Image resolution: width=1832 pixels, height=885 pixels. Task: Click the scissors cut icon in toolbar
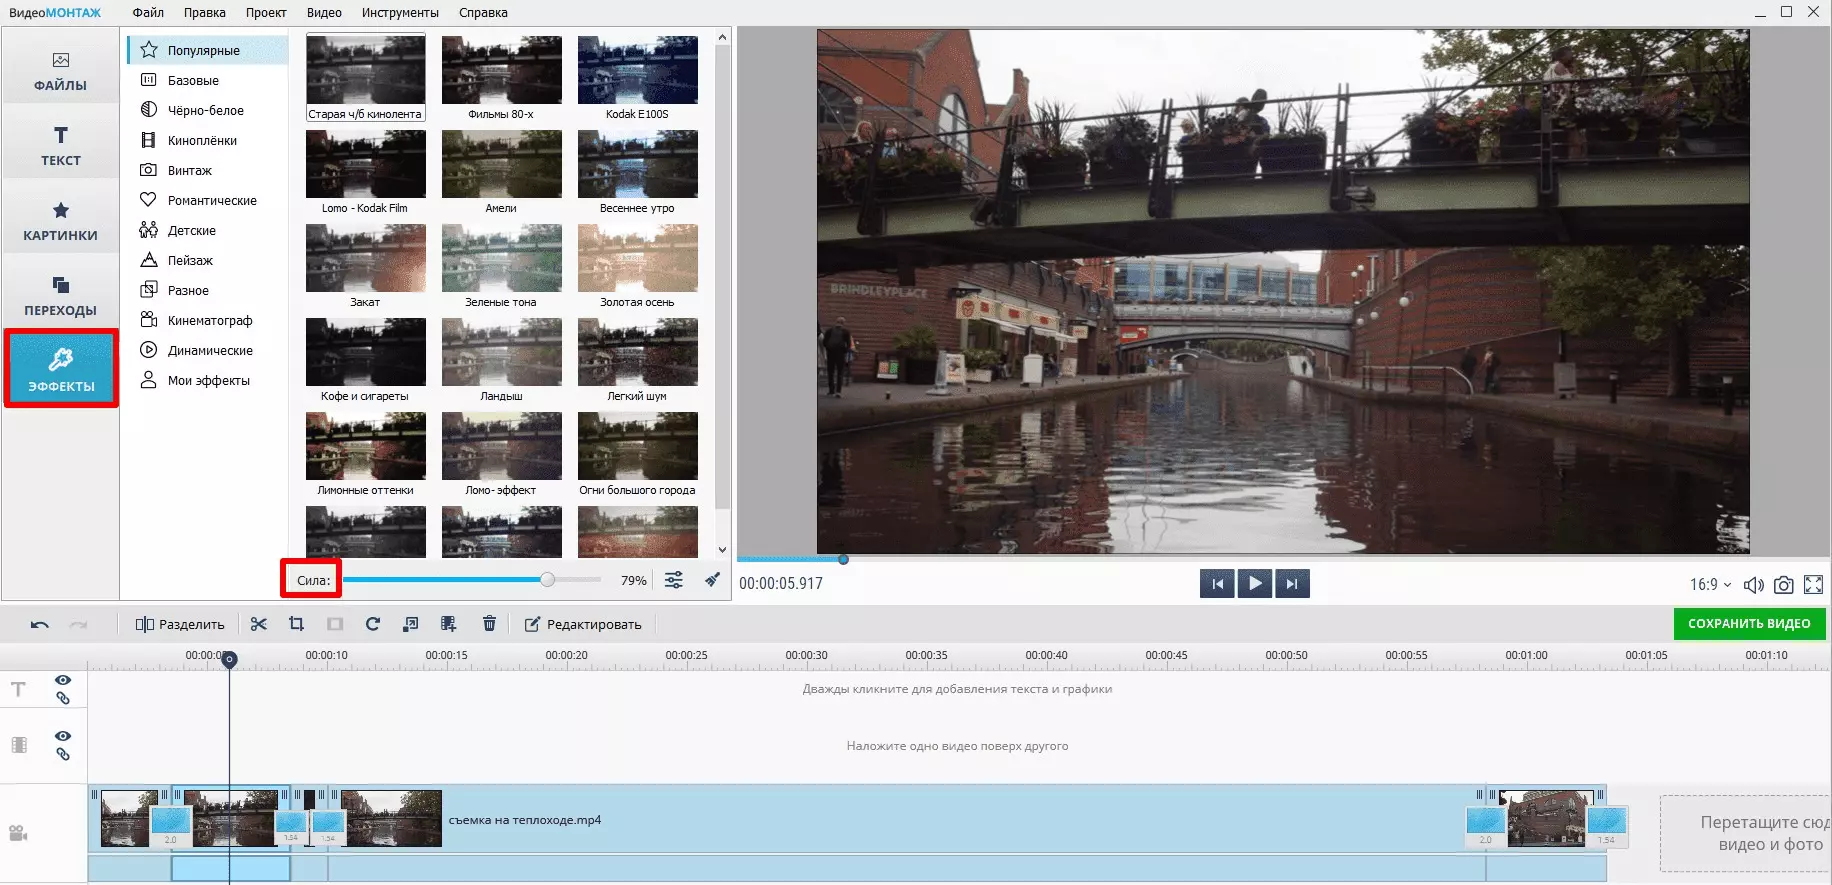259,624
